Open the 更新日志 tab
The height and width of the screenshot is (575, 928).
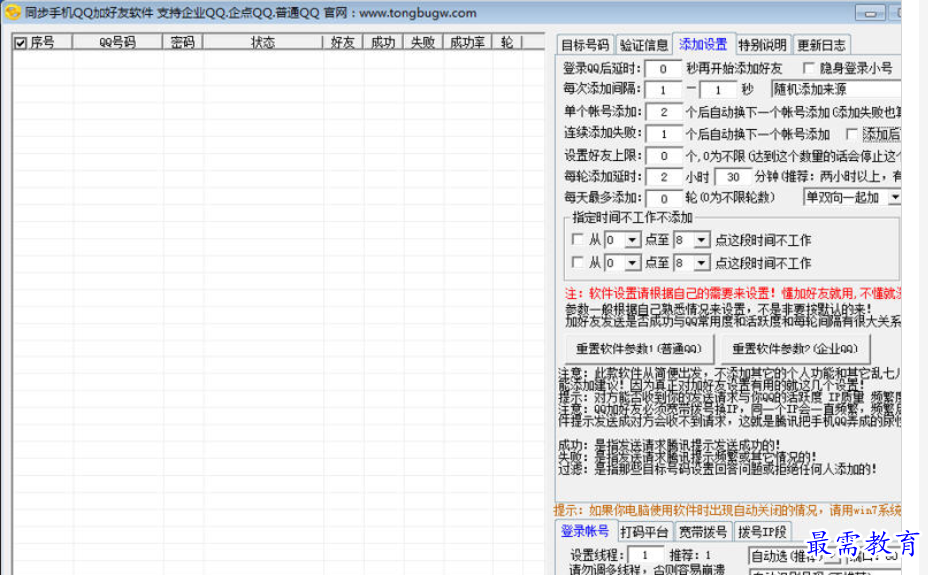point(821,45)
